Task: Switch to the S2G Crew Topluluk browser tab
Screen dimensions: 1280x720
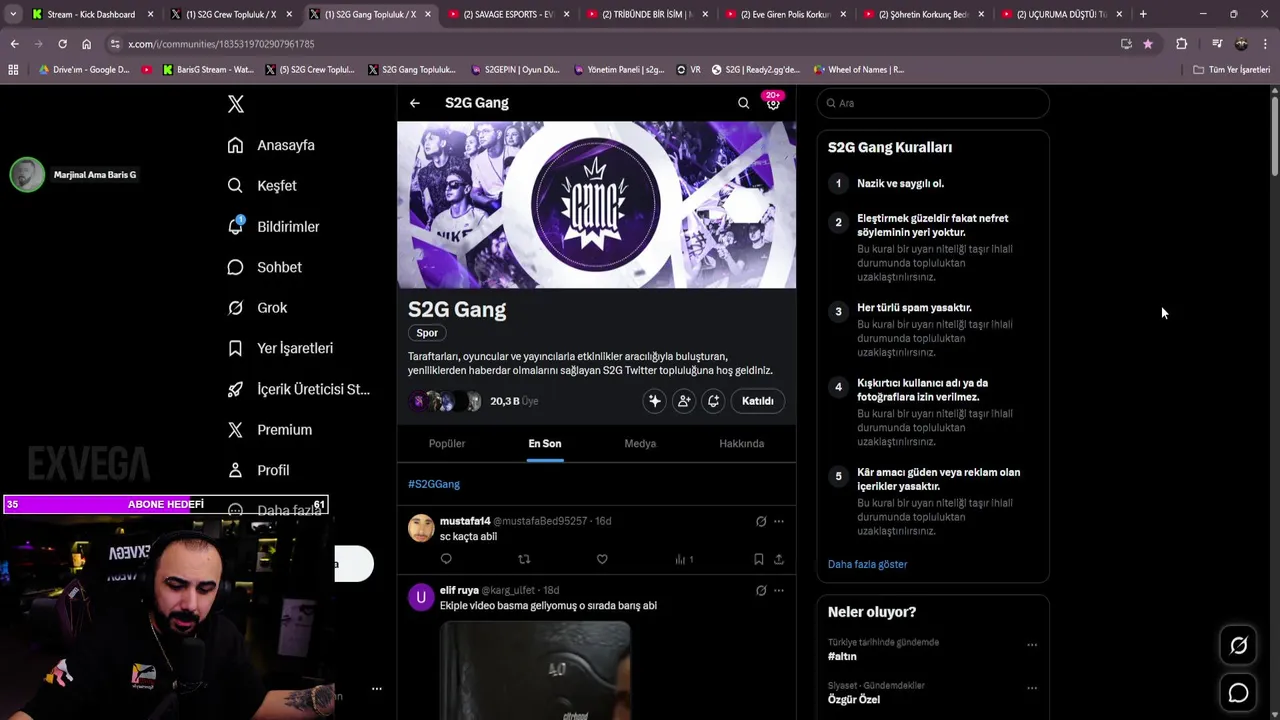Action: 231,14
